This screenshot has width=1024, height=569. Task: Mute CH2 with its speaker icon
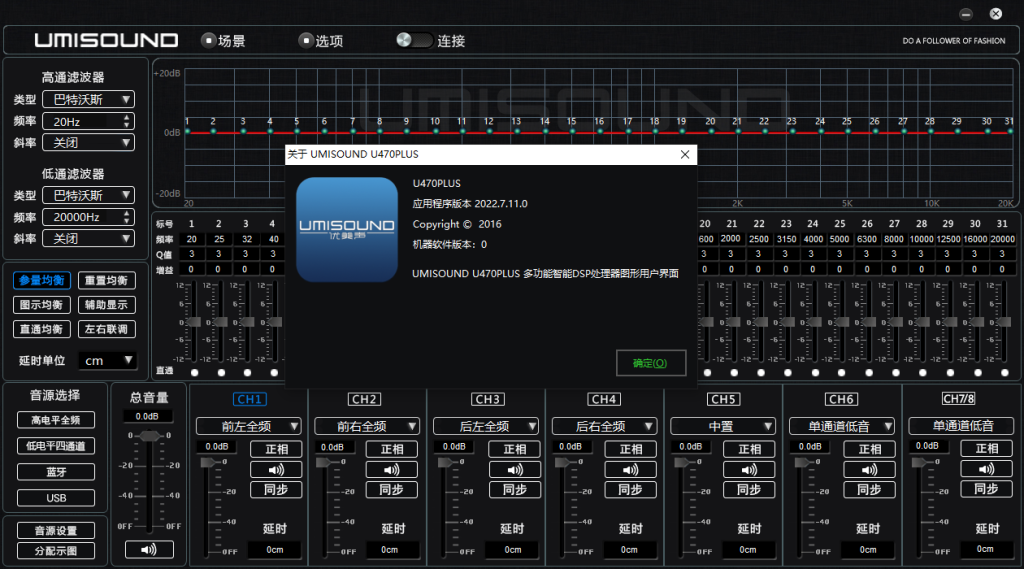391,470
